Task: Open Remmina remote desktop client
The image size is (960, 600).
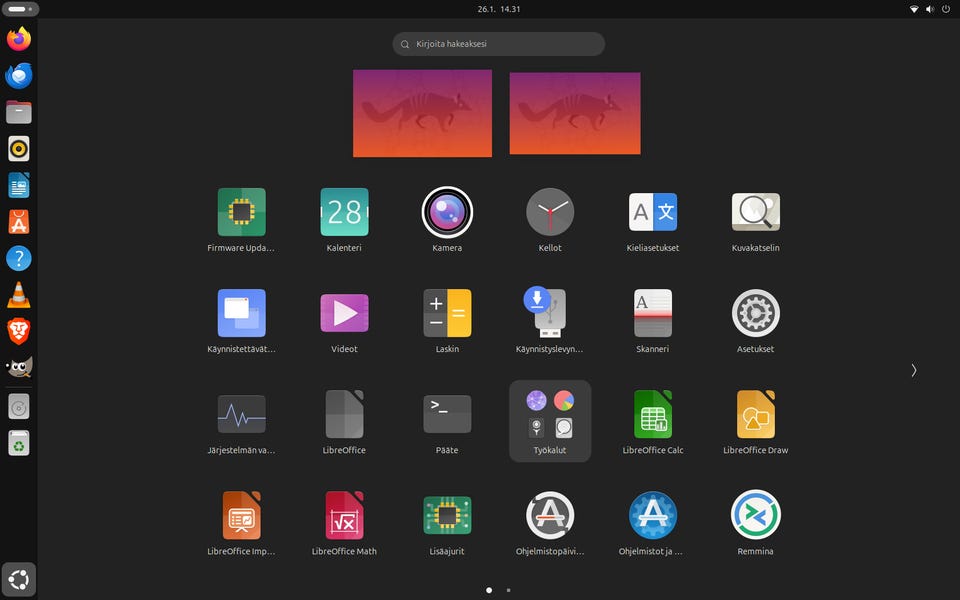Action: (756, 516)
